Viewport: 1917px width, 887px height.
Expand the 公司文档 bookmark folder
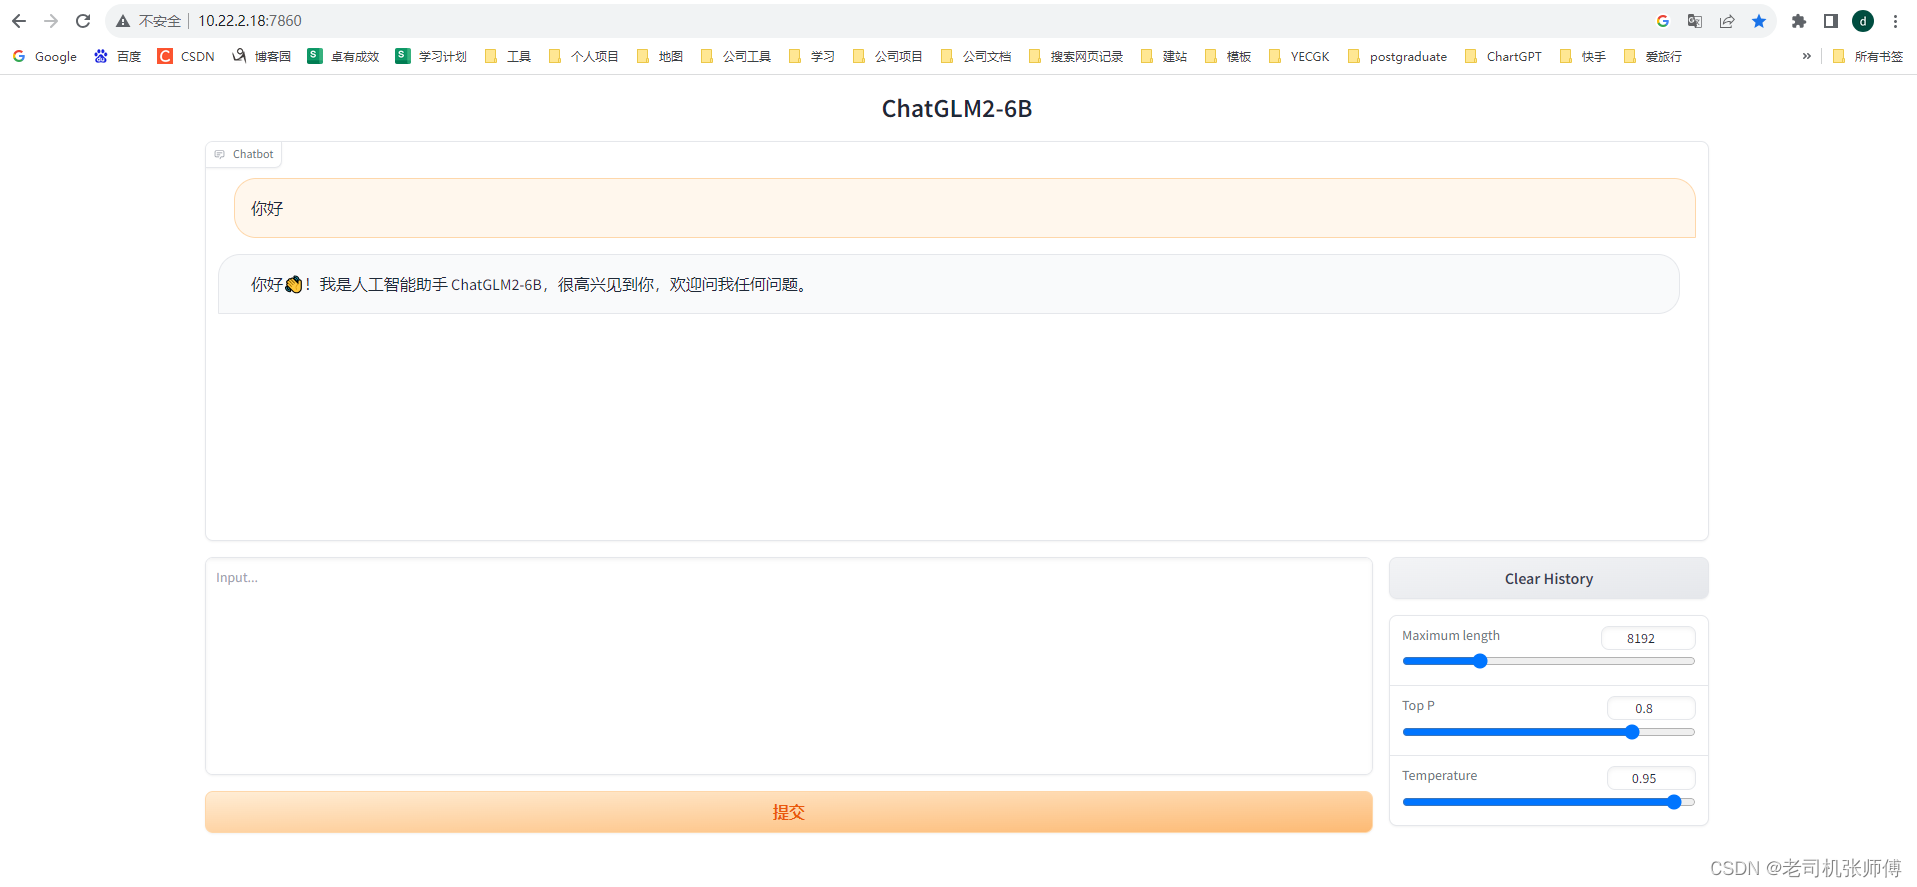point(976,57)
